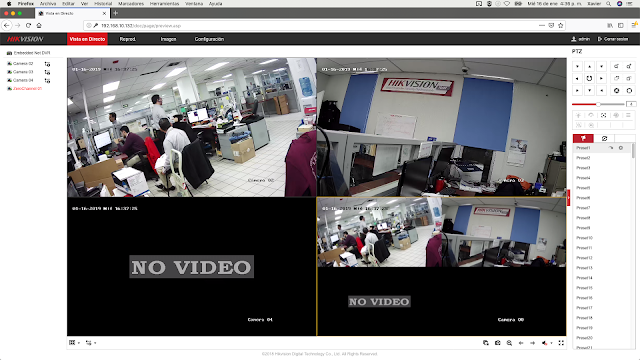Select Preset 5 in the preset list
The width and height of the screenshot is (640, 360).
(603, 188)
